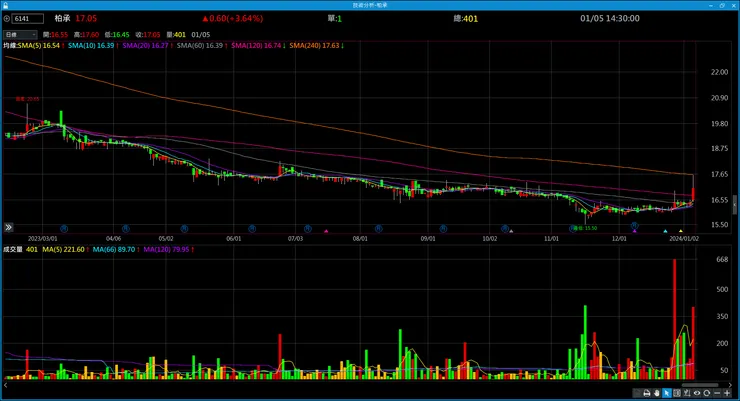Image resolution: width=740 pixels, height=401 pixels.
Task: Click the horizontal scrollbar thumb
Action: pyautogui.click(x=700, y=385)
